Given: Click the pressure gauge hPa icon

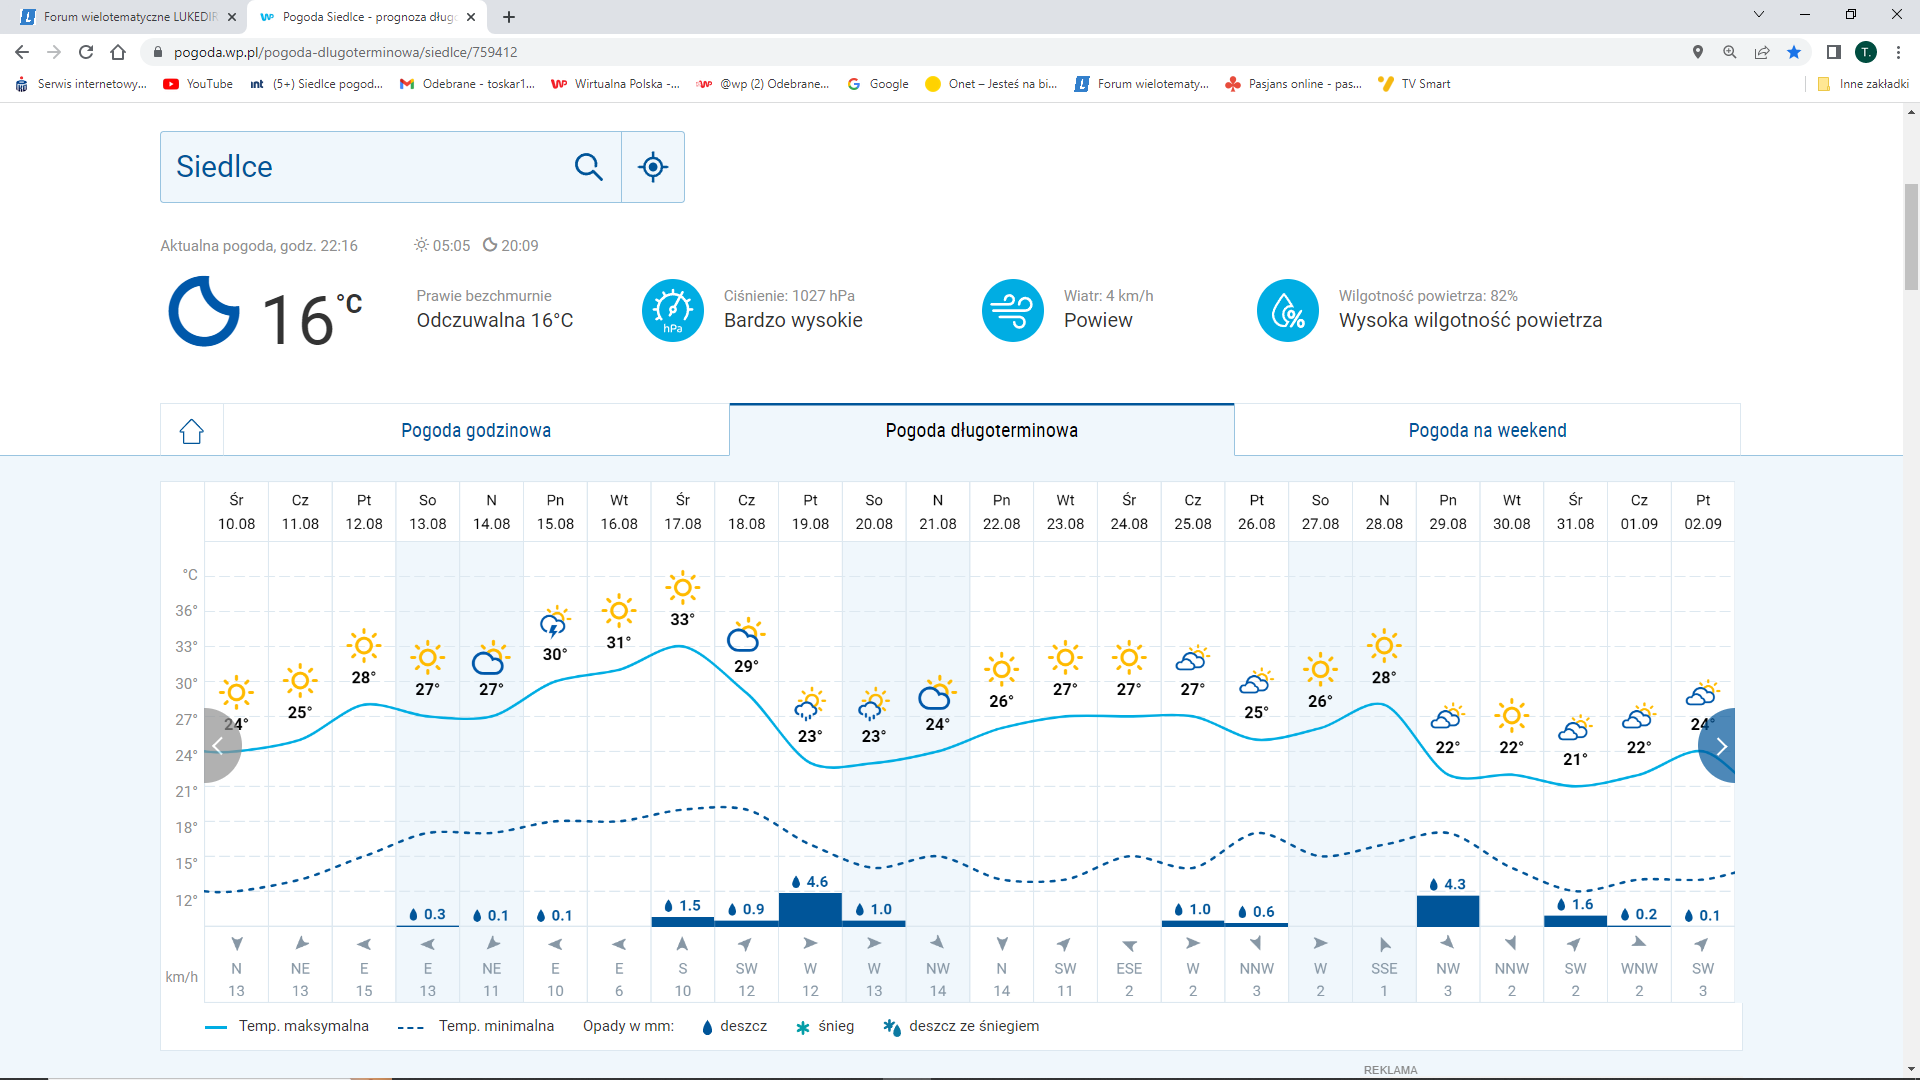Looking at the screenshot, I should point(672,311).
